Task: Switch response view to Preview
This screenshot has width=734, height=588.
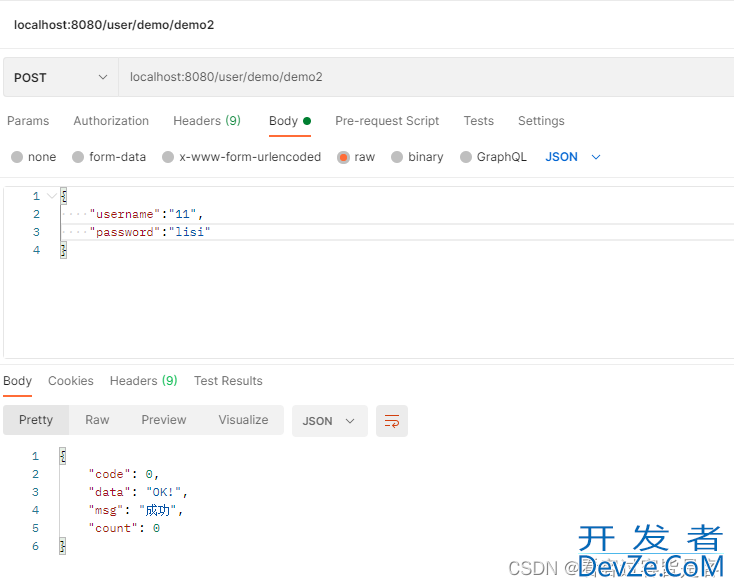Action: point(164,420)
